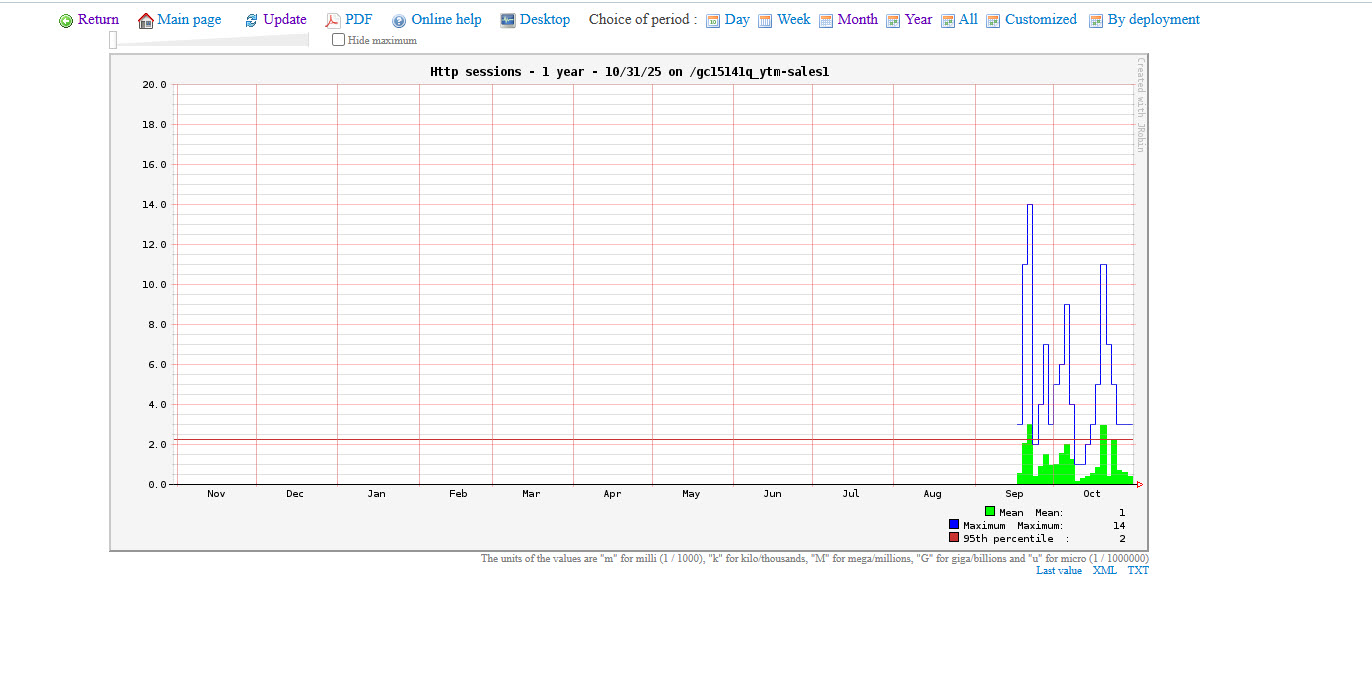Select the Week period
Viewport: 1372px width, 673px height.
[x=793, y=20]
